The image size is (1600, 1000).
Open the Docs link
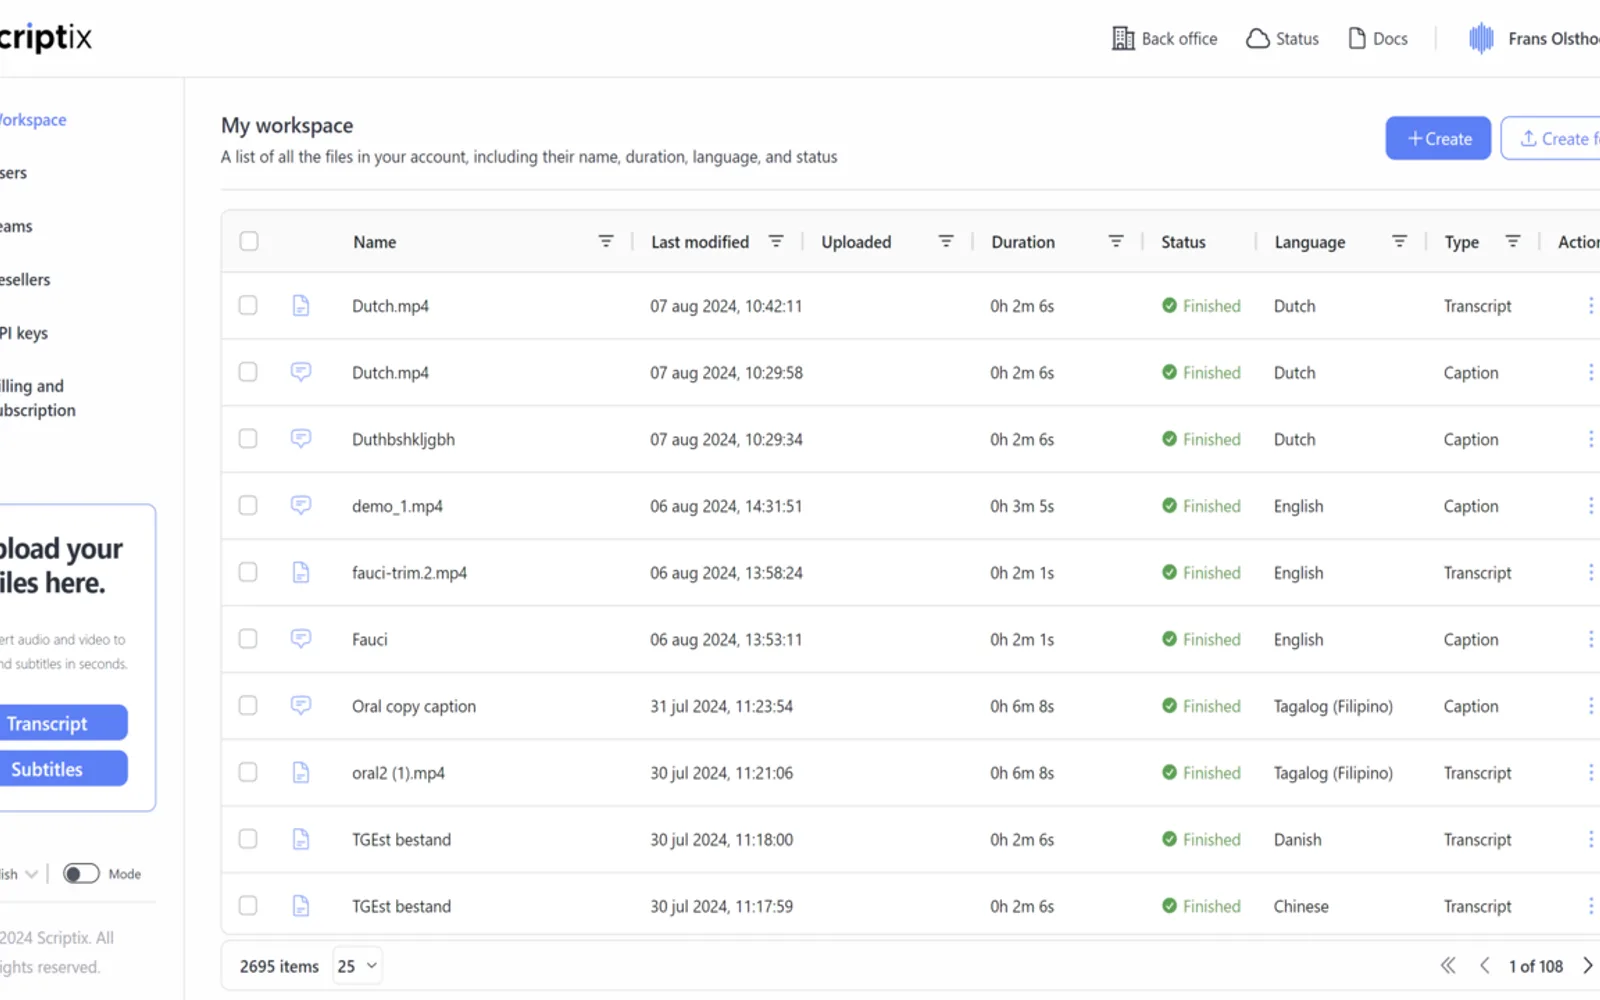pyautogui.click(x=1377, y=39)
